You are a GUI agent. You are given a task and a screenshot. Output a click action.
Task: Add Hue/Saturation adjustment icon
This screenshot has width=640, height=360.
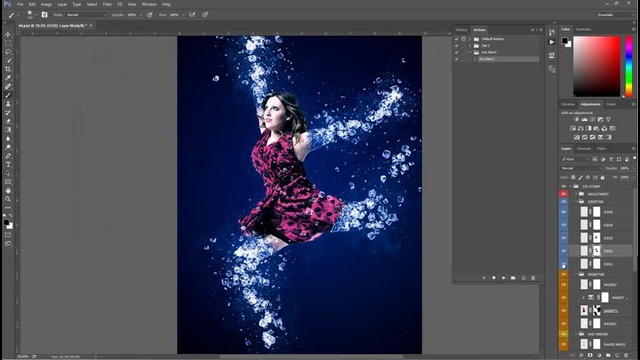point(573,128)
